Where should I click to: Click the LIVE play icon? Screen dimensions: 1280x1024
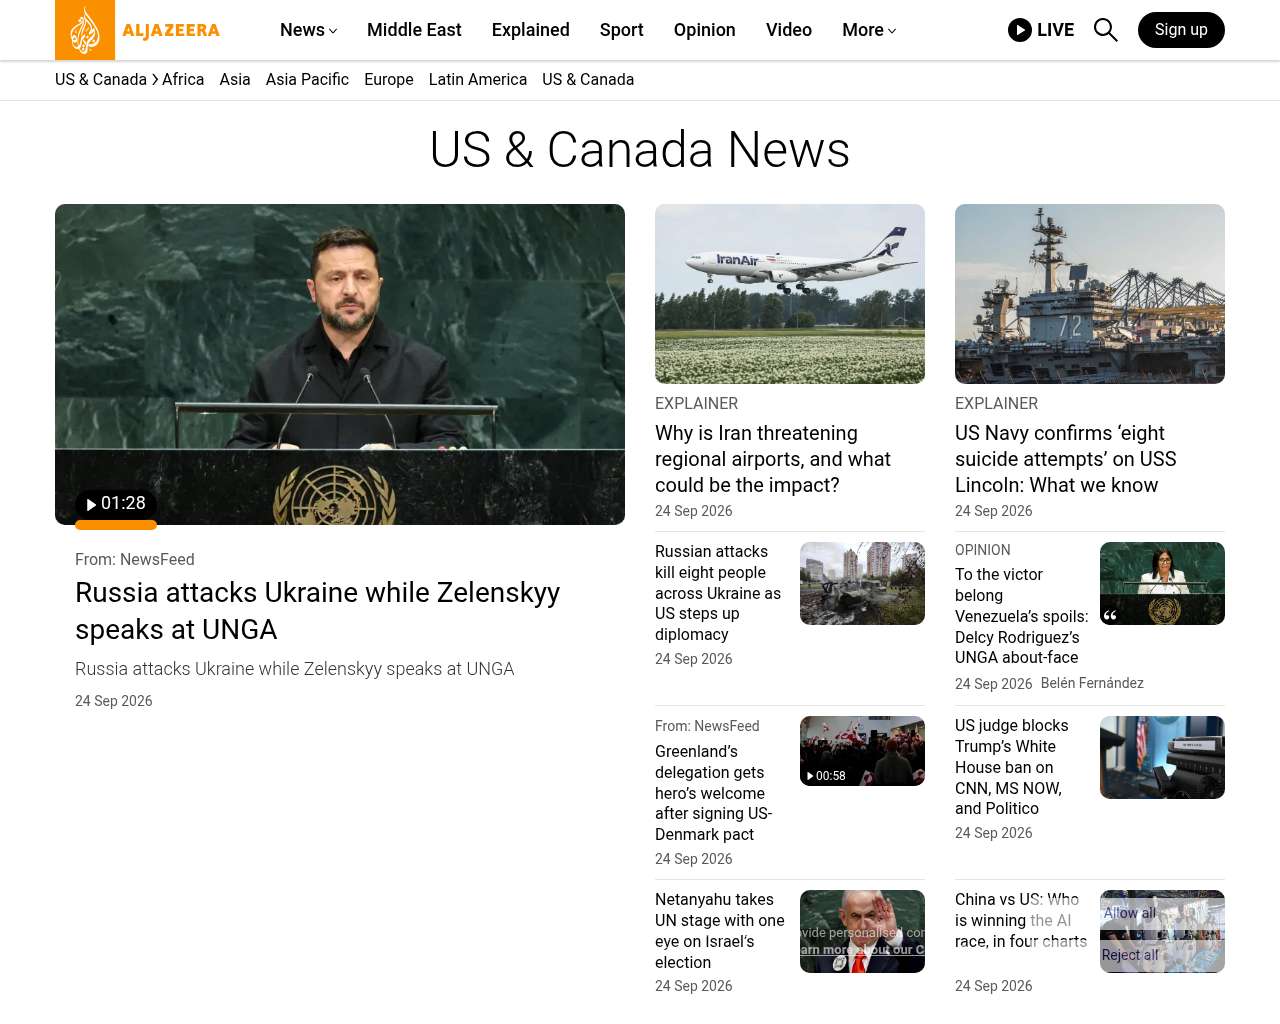1020,30
